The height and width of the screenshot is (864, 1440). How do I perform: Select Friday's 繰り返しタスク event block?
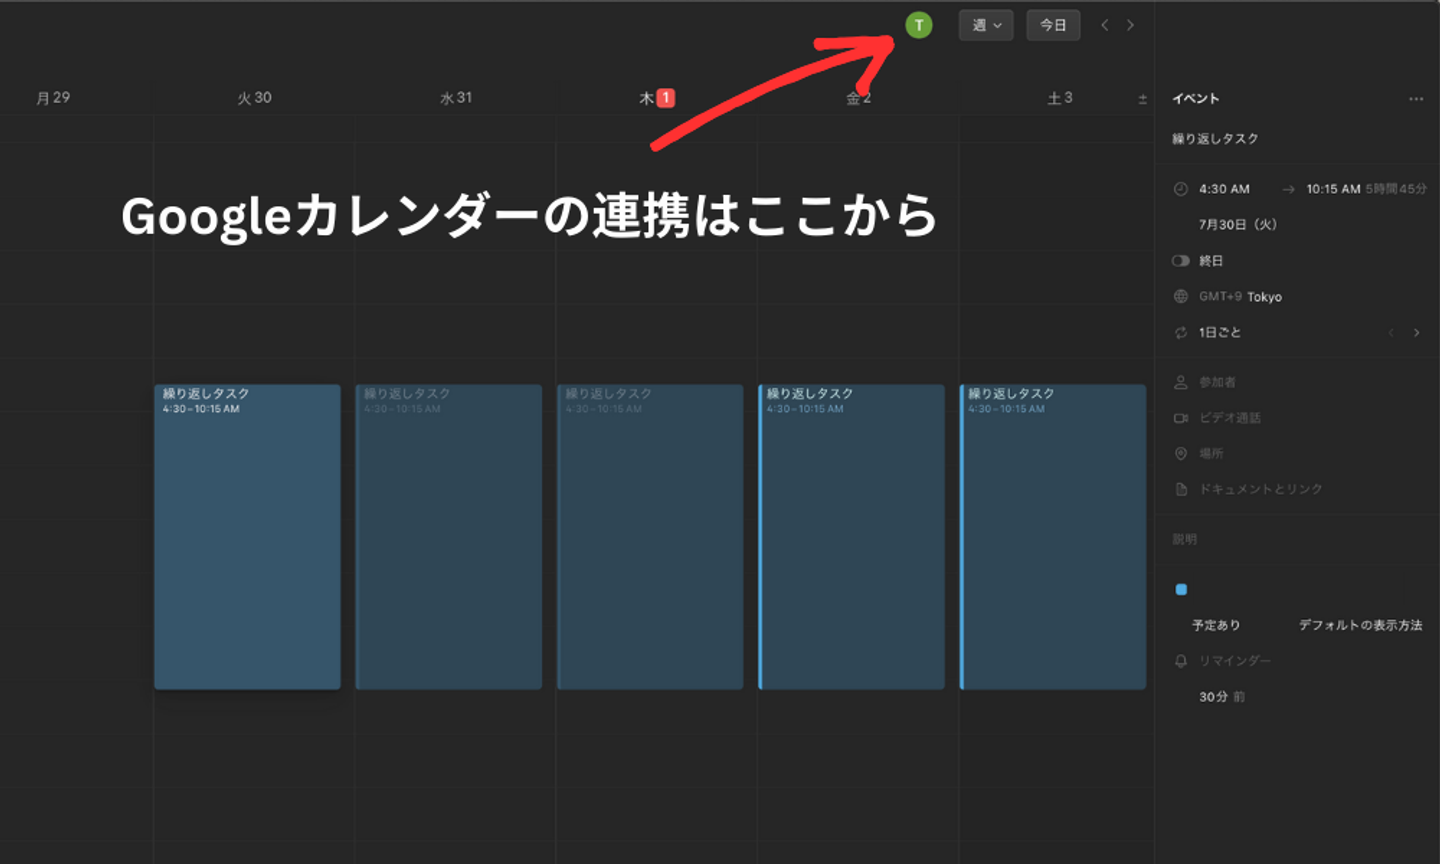[852, 537]
